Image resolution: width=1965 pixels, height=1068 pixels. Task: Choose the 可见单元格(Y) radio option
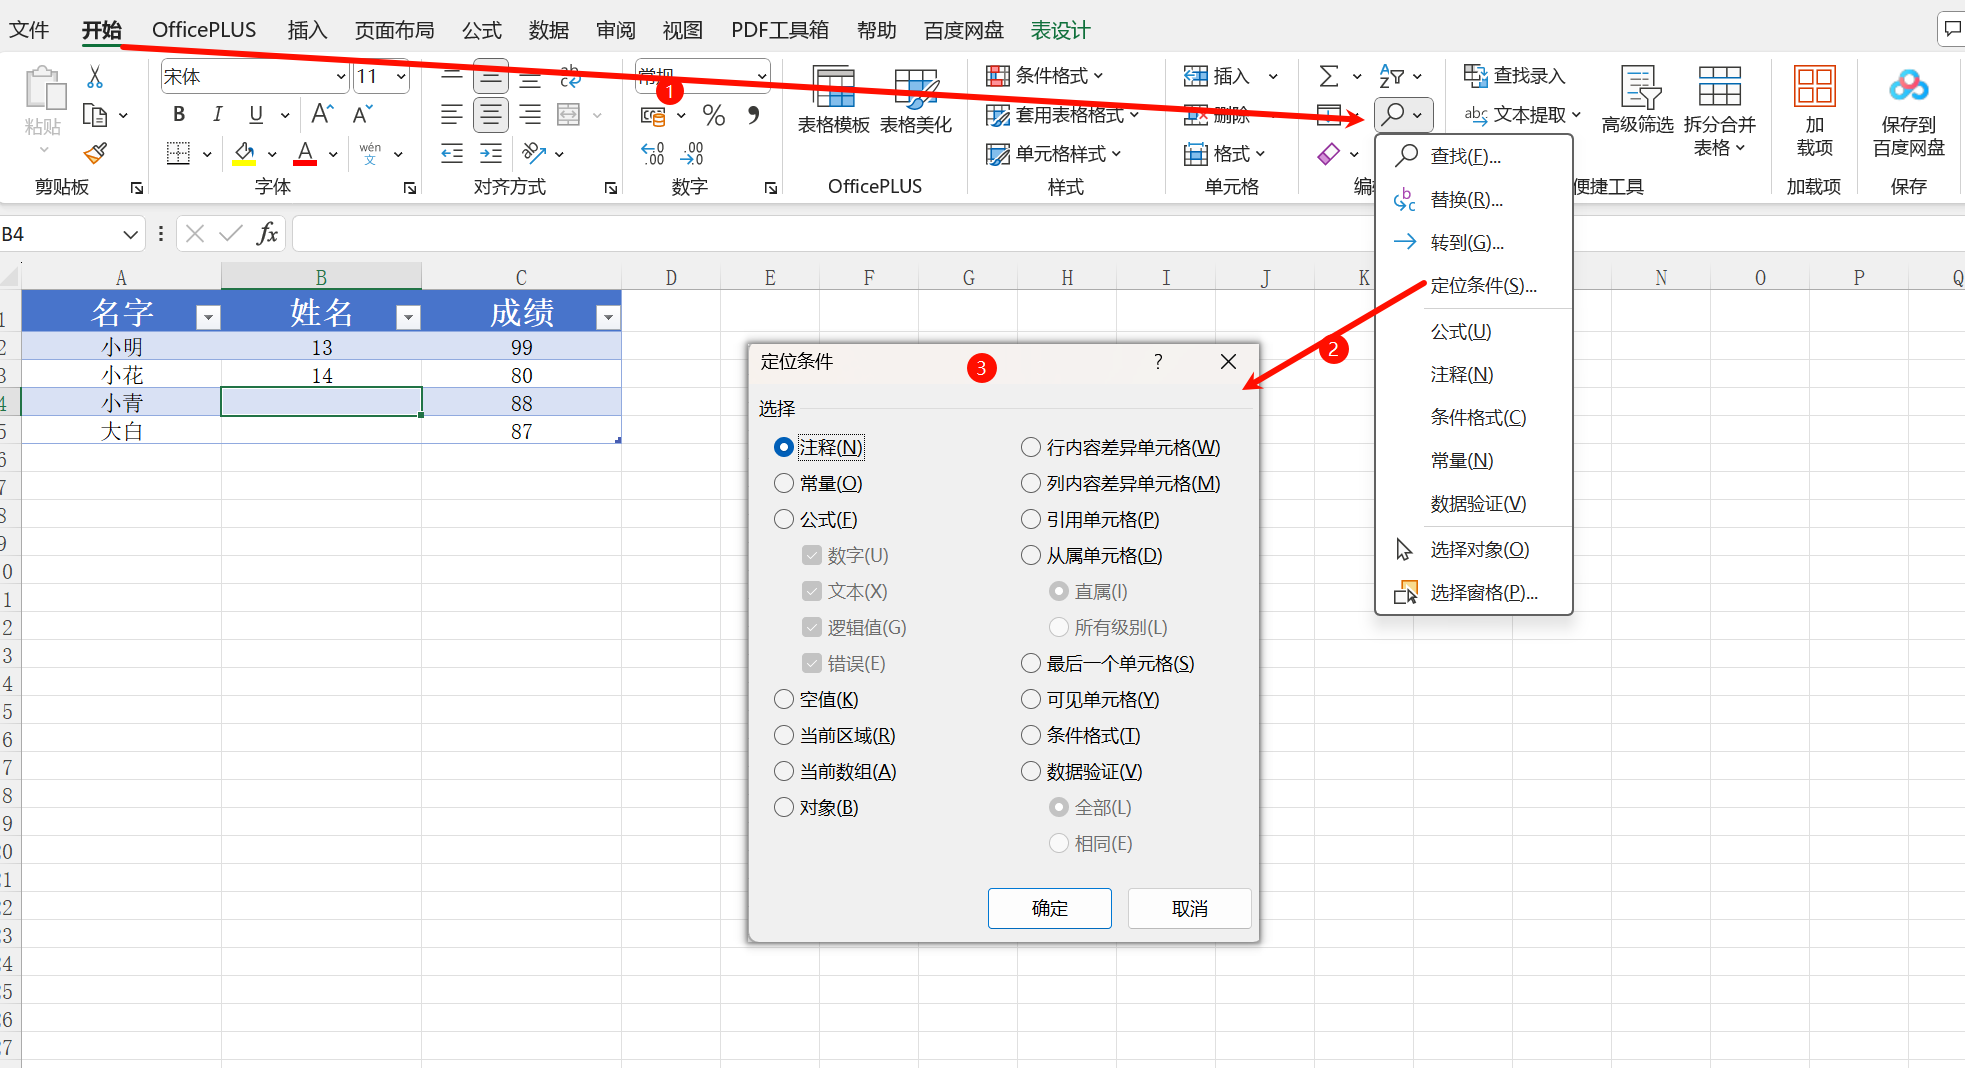click(x=1031, y=700)
